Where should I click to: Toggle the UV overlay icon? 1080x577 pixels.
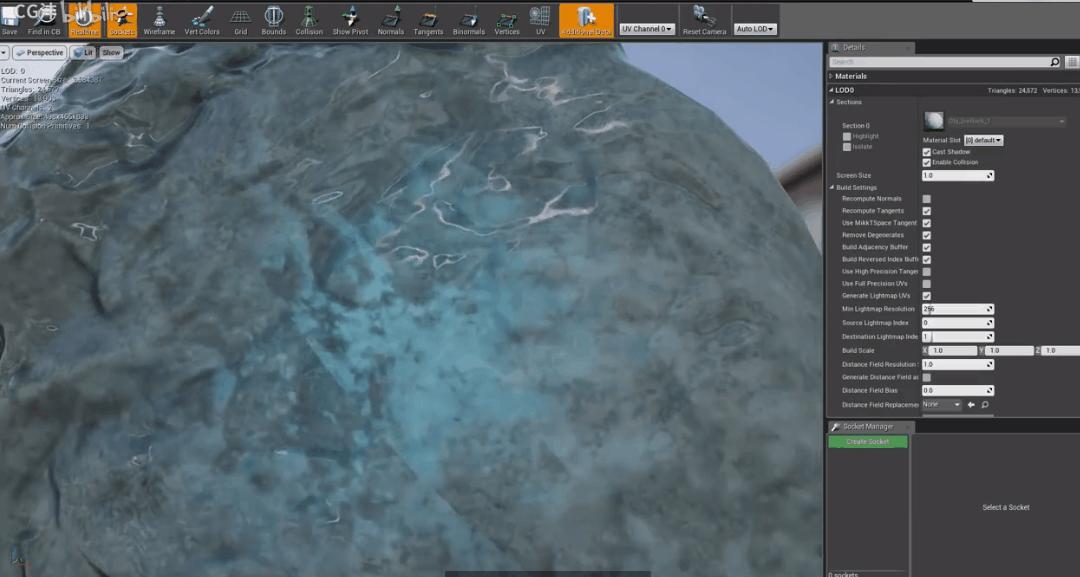tap(540, 20)
